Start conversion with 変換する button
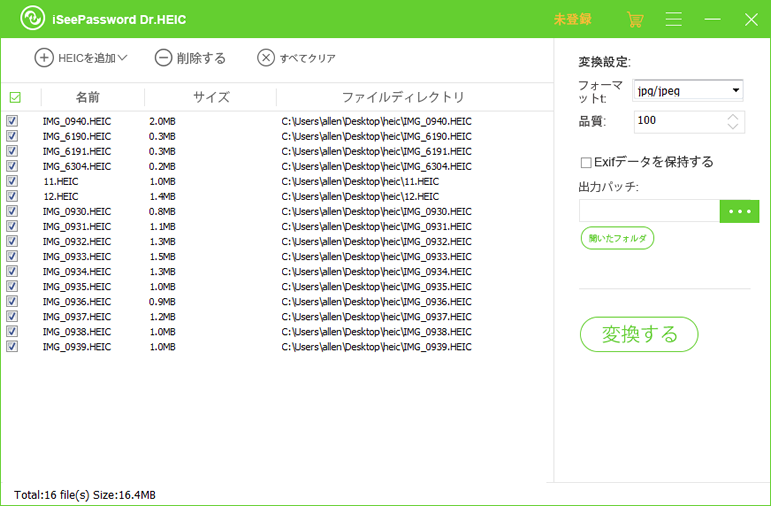This screenshot has height=506, width=771. click(639, 334)
